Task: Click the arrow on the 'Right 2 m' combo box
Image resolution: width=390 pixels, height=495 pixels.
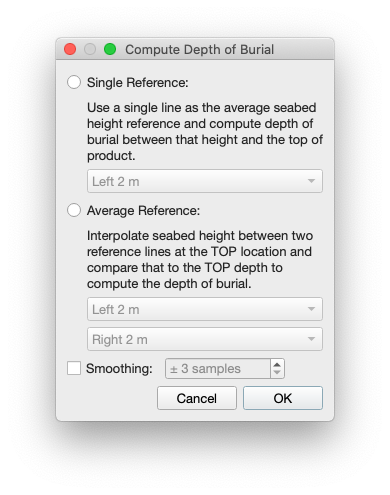Action: (311, 339)
